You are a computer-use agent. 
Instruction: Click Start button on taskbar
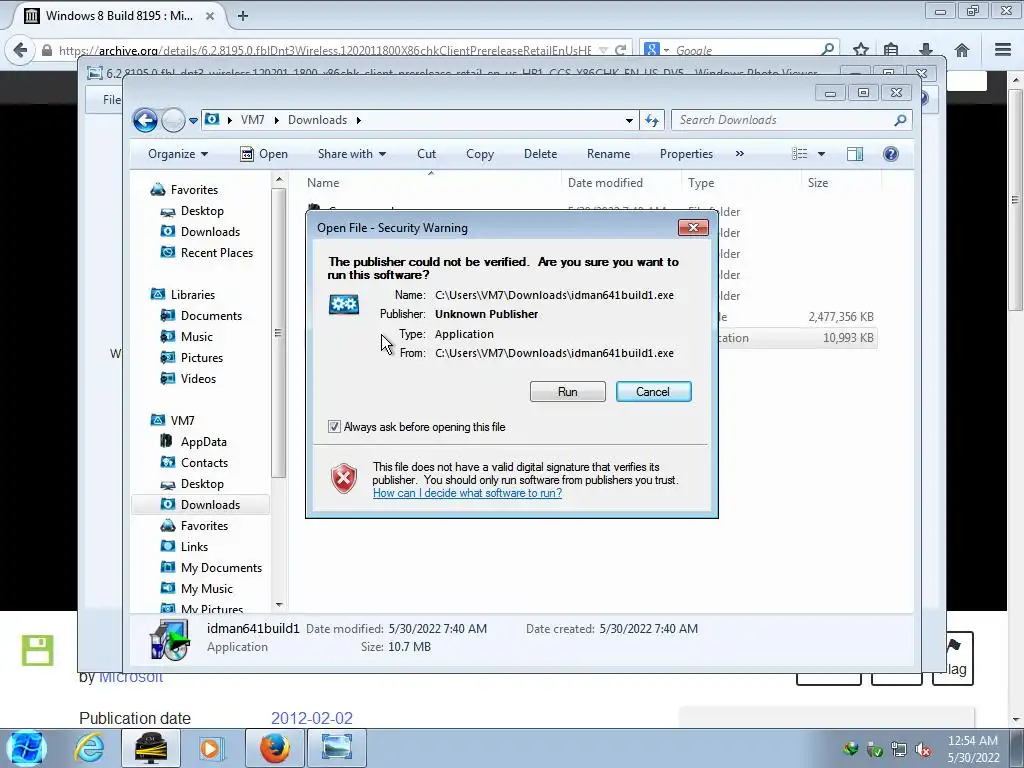pyautogui.click(x=26, y=749)
